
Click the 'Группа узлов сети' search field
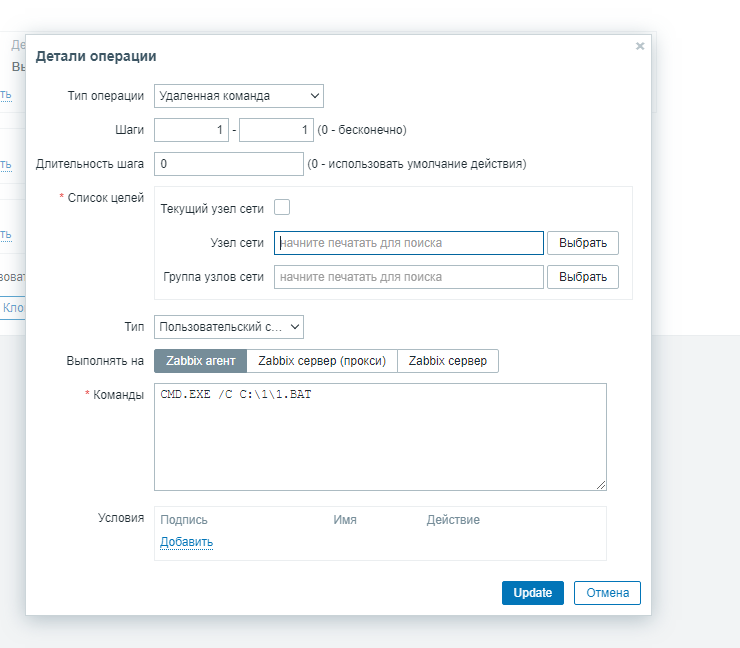pos(408,277)
